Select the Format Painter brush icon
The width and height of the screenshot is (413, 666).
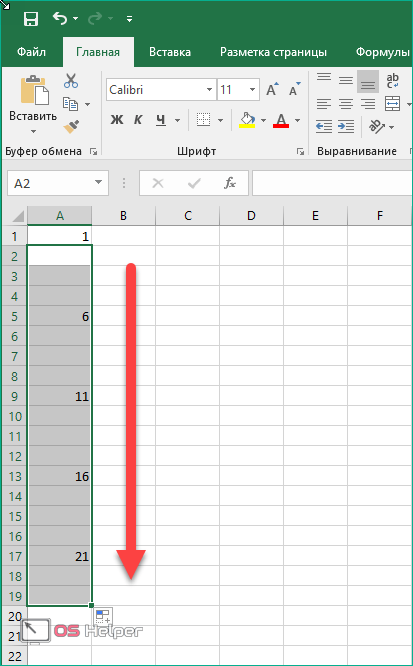pyautogui.click(x=71, y=127)
